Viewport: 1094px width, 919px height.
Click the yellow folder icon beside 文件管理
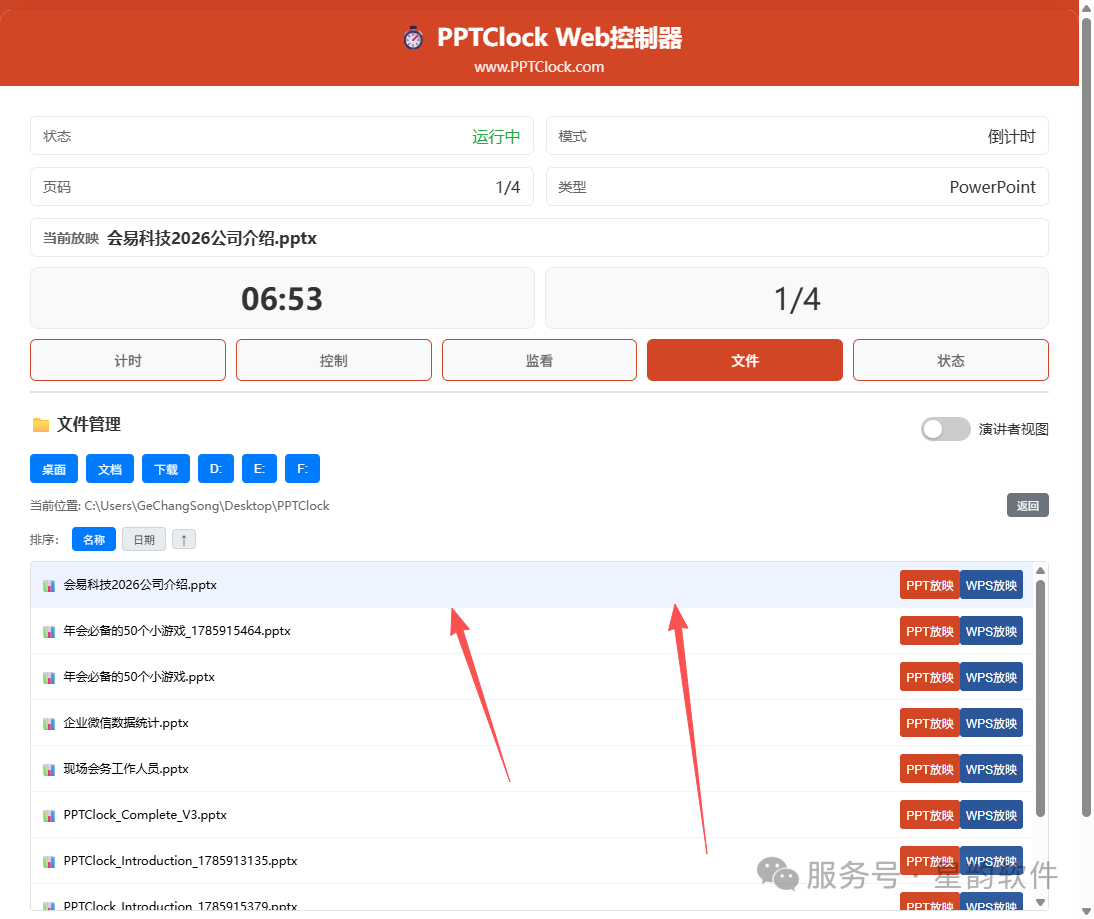(x=41, y=424)
